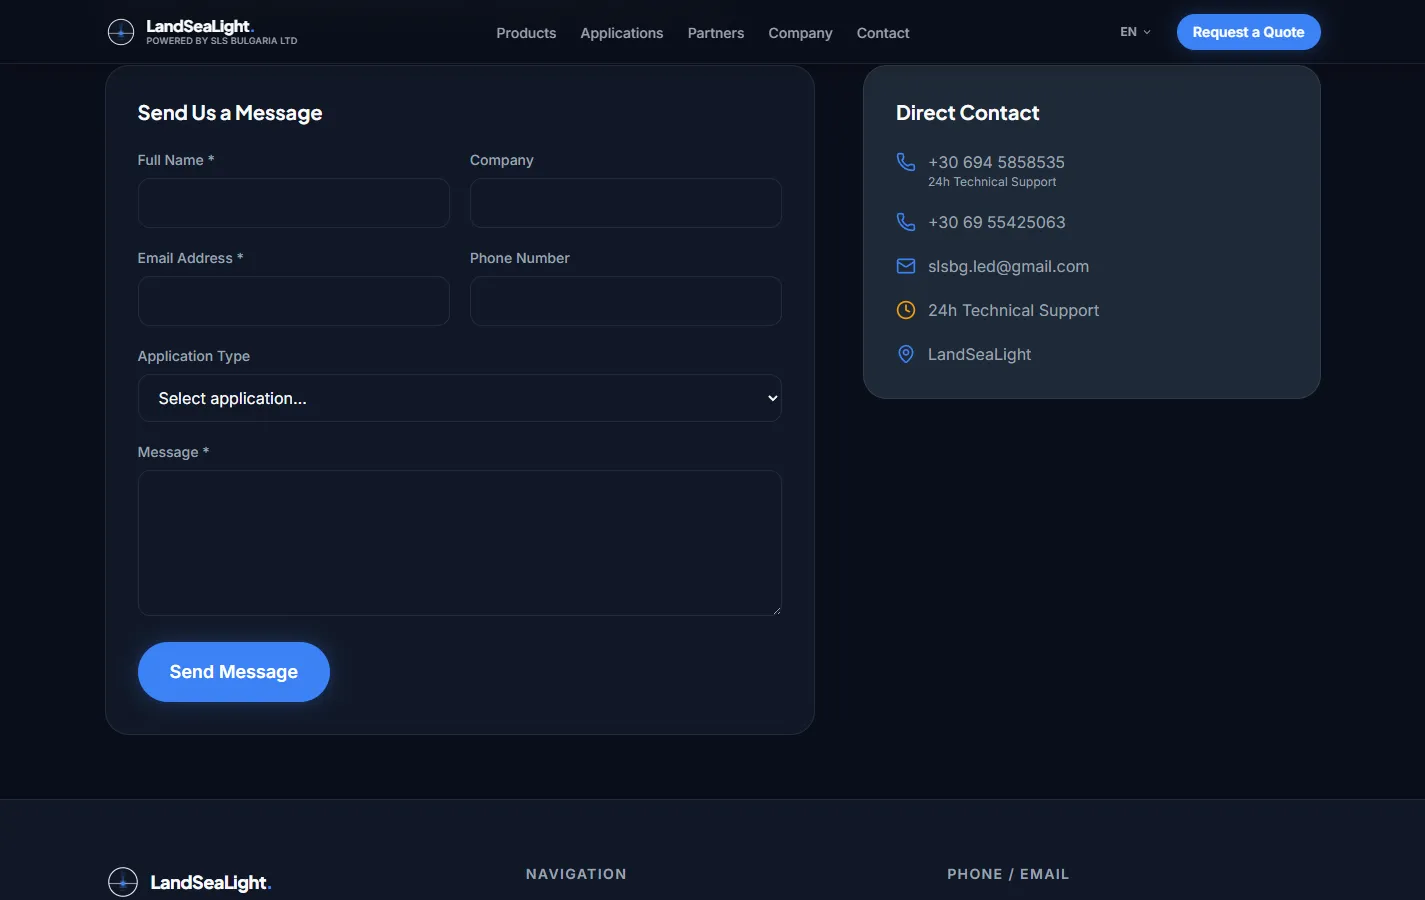The image size is (1425, 900).
Task: Focus the Full Name input field
Action: tap(294, 203)
